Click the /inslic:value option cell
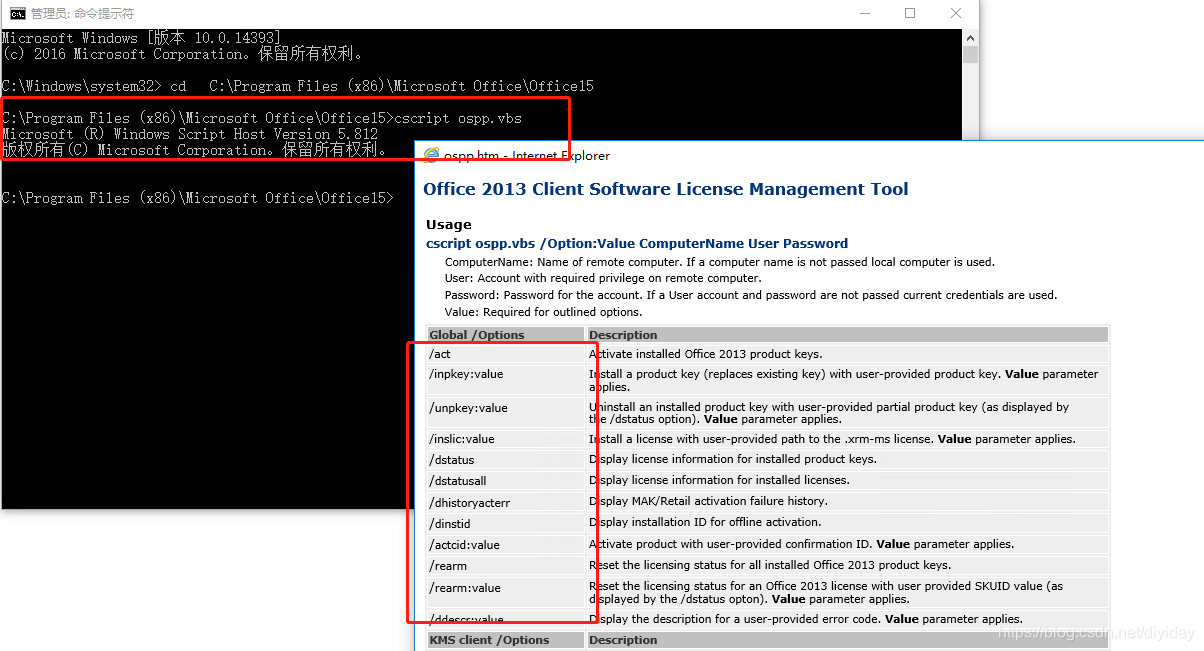Viewport: 1204px width, 651px height. (505, 439)
